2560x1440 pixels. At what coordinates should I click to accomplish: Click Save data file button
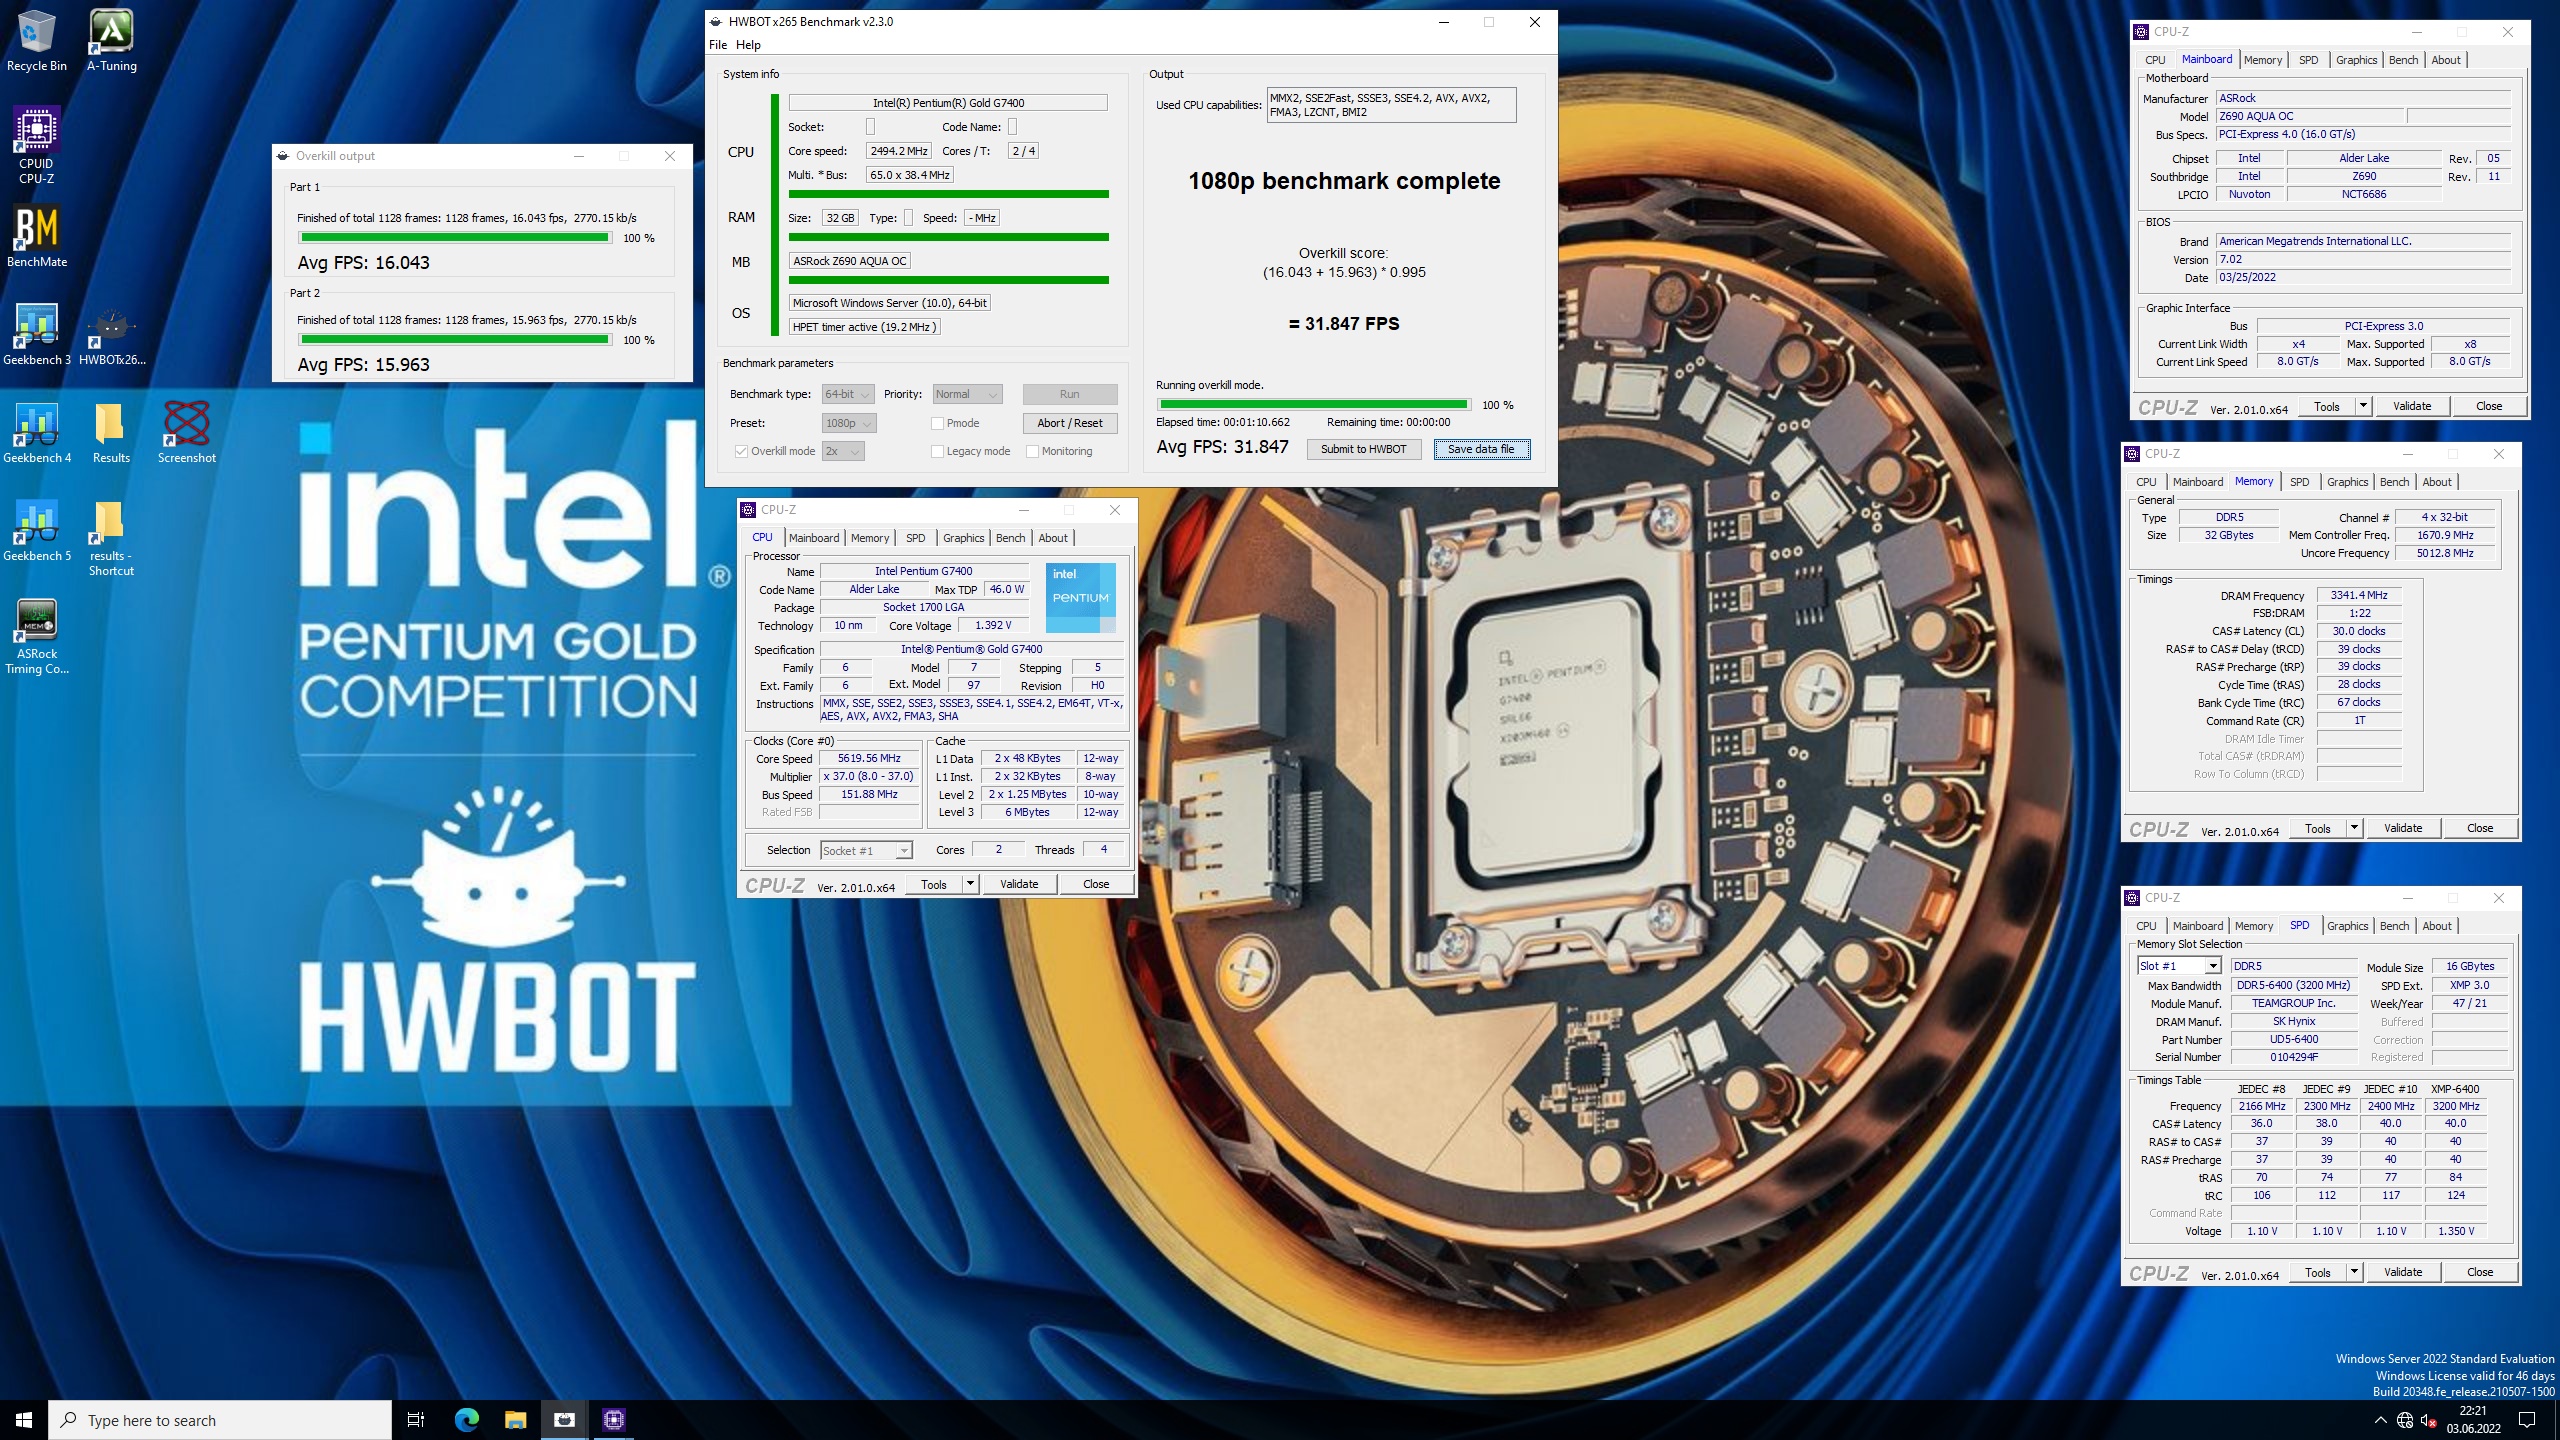pyautogui.click(x=1481, y=449)
